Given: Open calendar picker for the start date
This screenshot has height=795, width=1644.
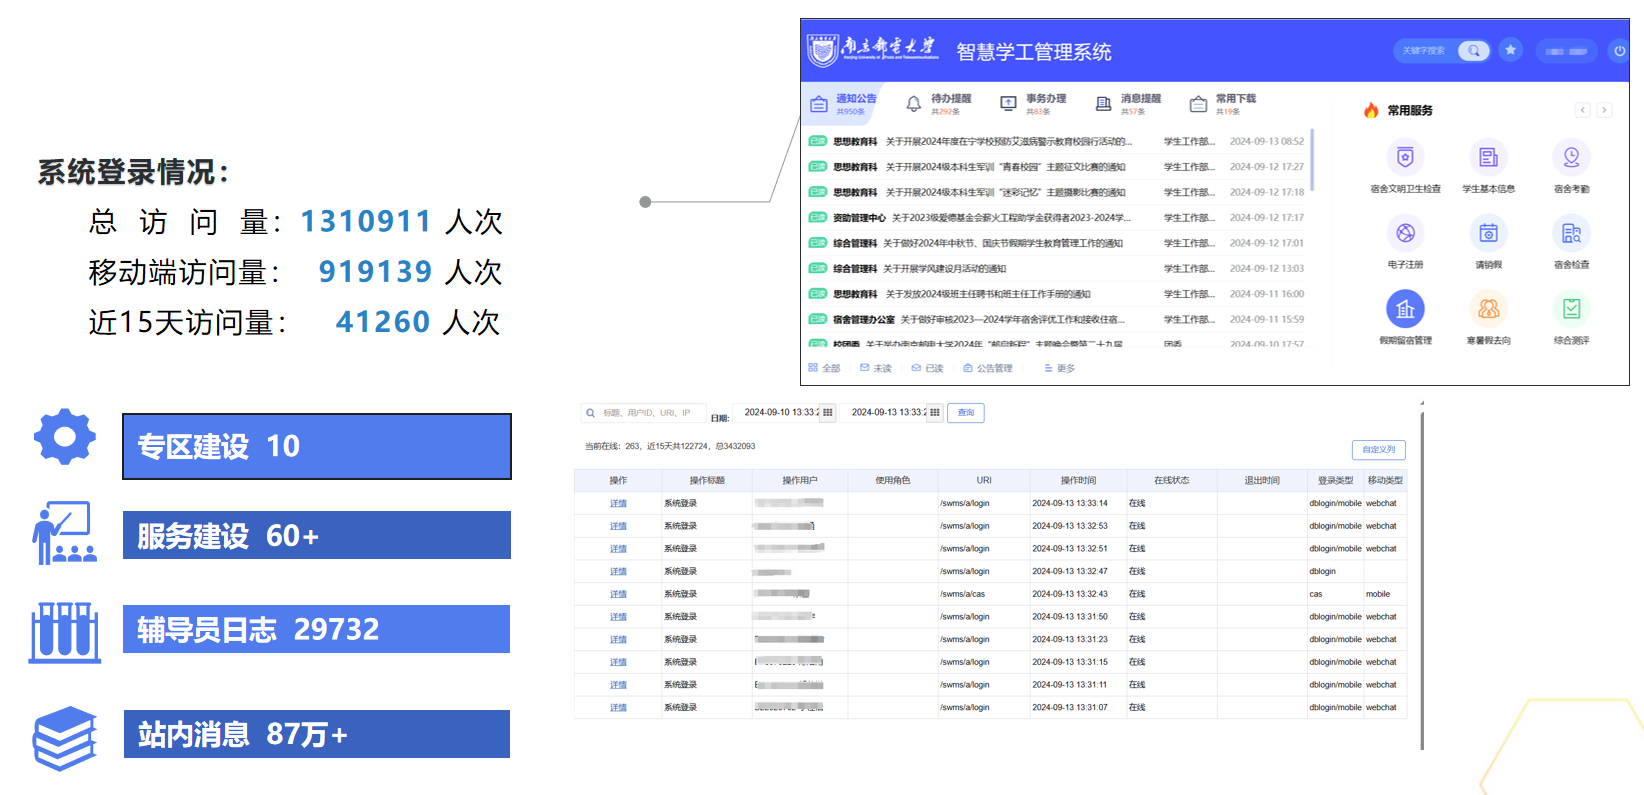Looking at the screenshot, I should coord(828,412).
